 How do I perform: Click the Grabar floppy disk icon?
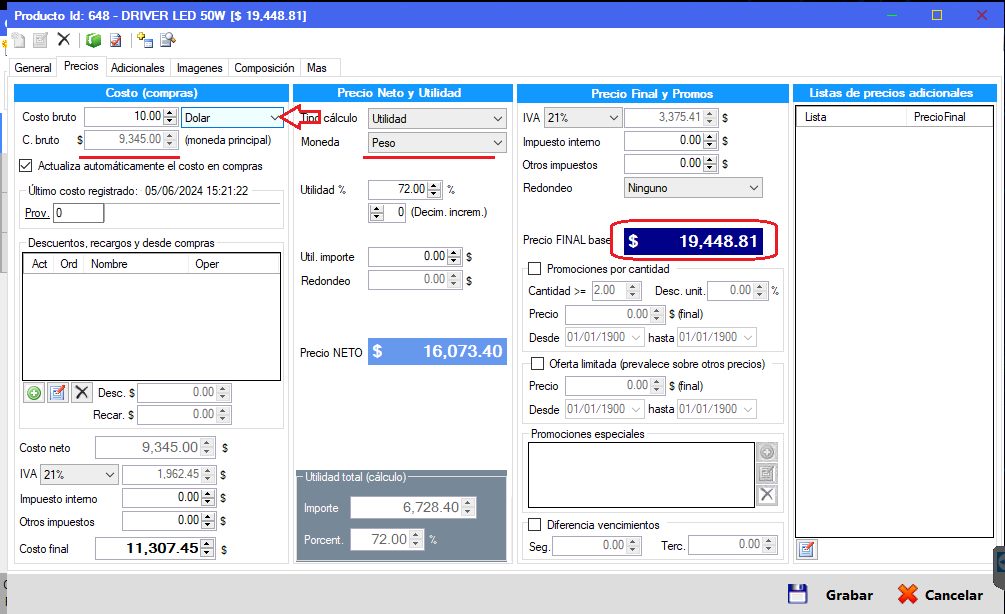(x=797, y=594)
